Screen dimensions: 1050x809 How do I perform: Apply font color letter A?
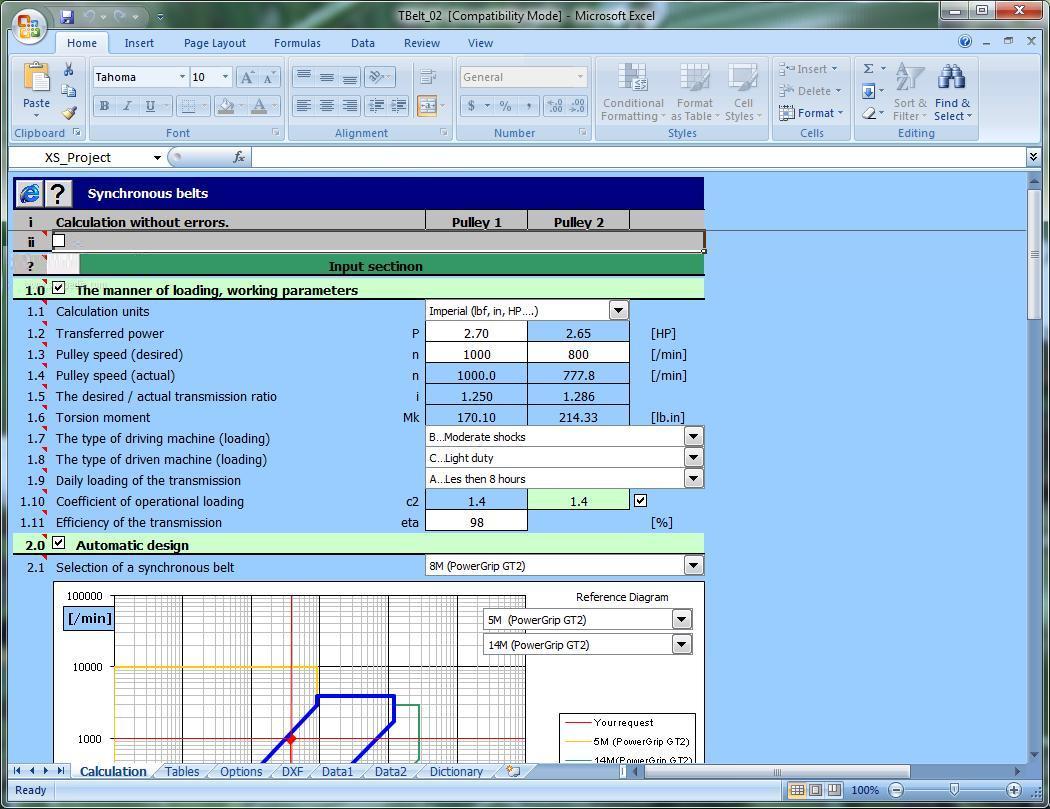coord(259,106)
